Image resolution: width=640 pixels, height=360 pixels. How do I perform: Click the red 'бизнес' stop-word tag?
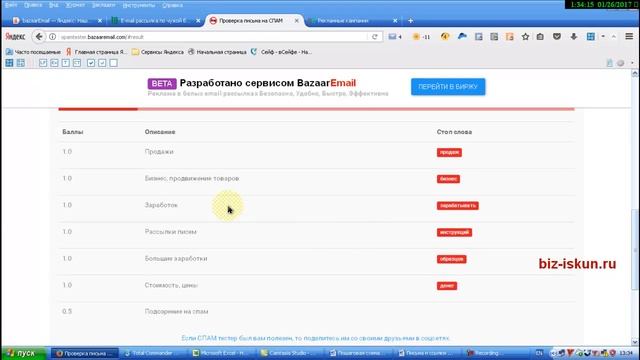point(448,179)
